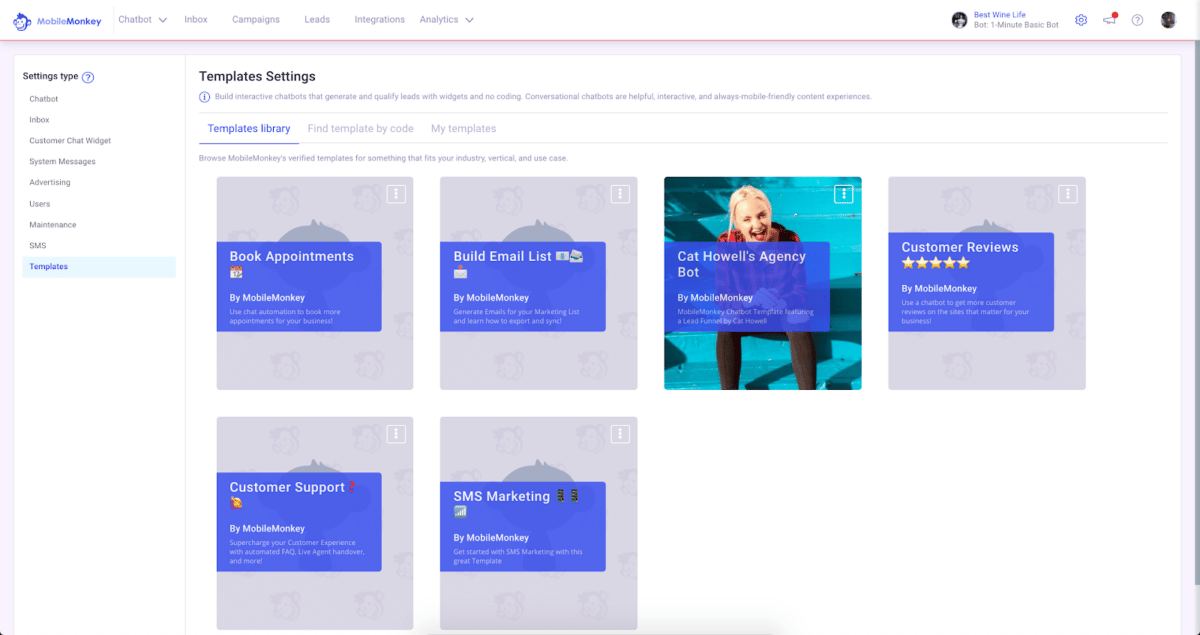Click the info icon beside templates description
The width and height of the screenshot is (1200, 635).
[x=205, y=97]
